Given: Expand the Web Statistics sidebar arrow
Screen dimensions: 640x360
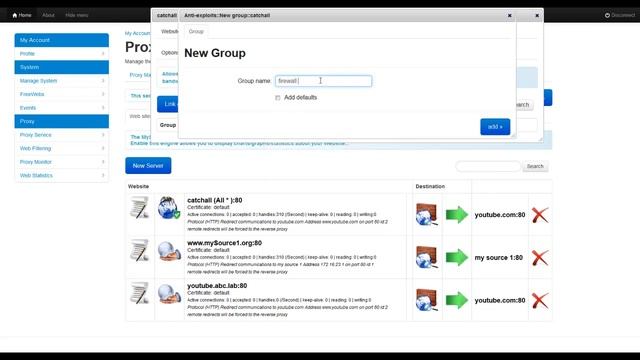Looking at the screenshot, I should (x=103, y=176).
